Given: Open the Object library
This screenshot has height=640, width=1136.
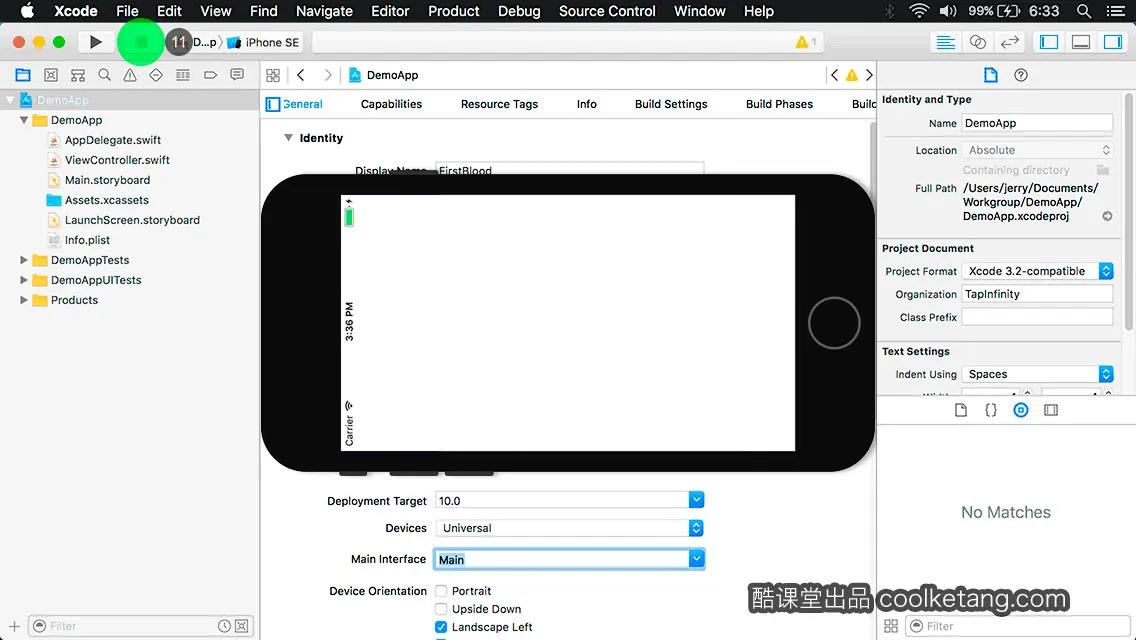Looking at the screenshot, I should [x=1021, y=410].
